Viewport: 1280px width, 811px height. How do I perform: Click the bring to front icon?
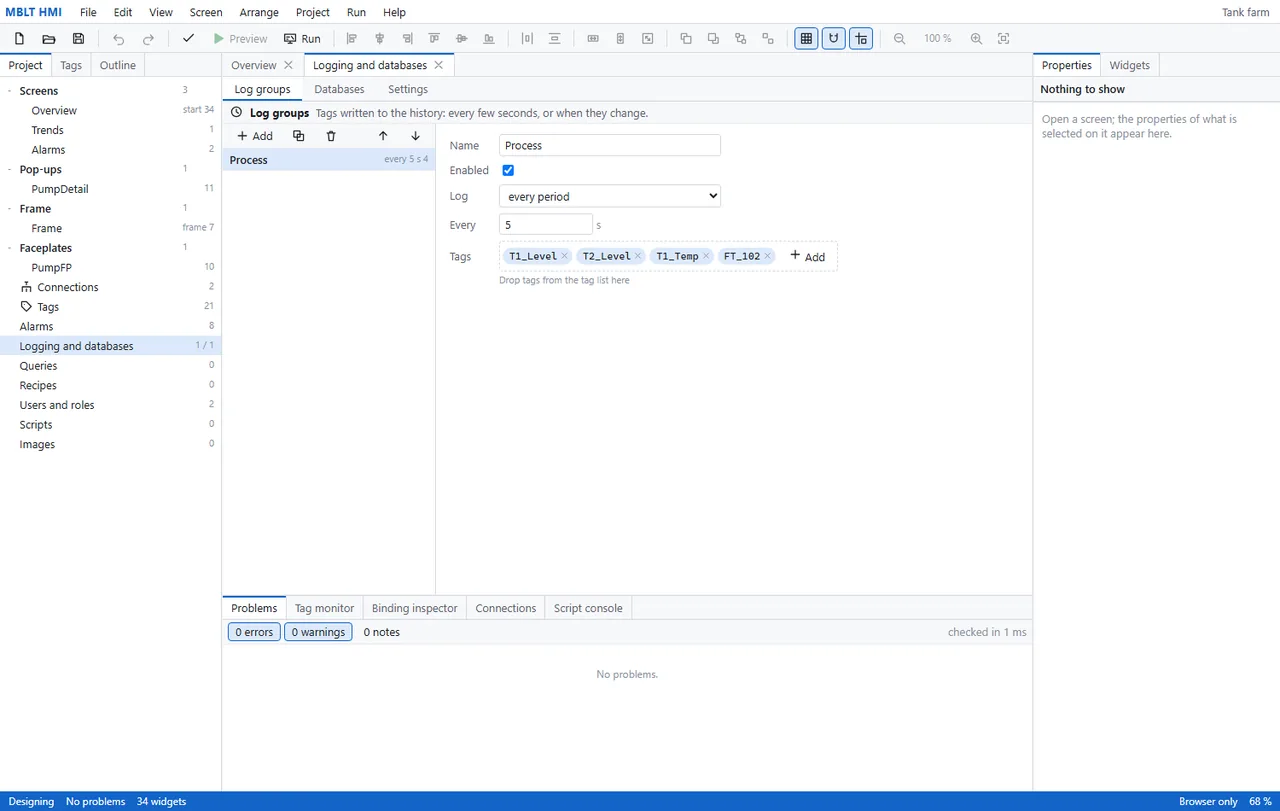[686, 39]
